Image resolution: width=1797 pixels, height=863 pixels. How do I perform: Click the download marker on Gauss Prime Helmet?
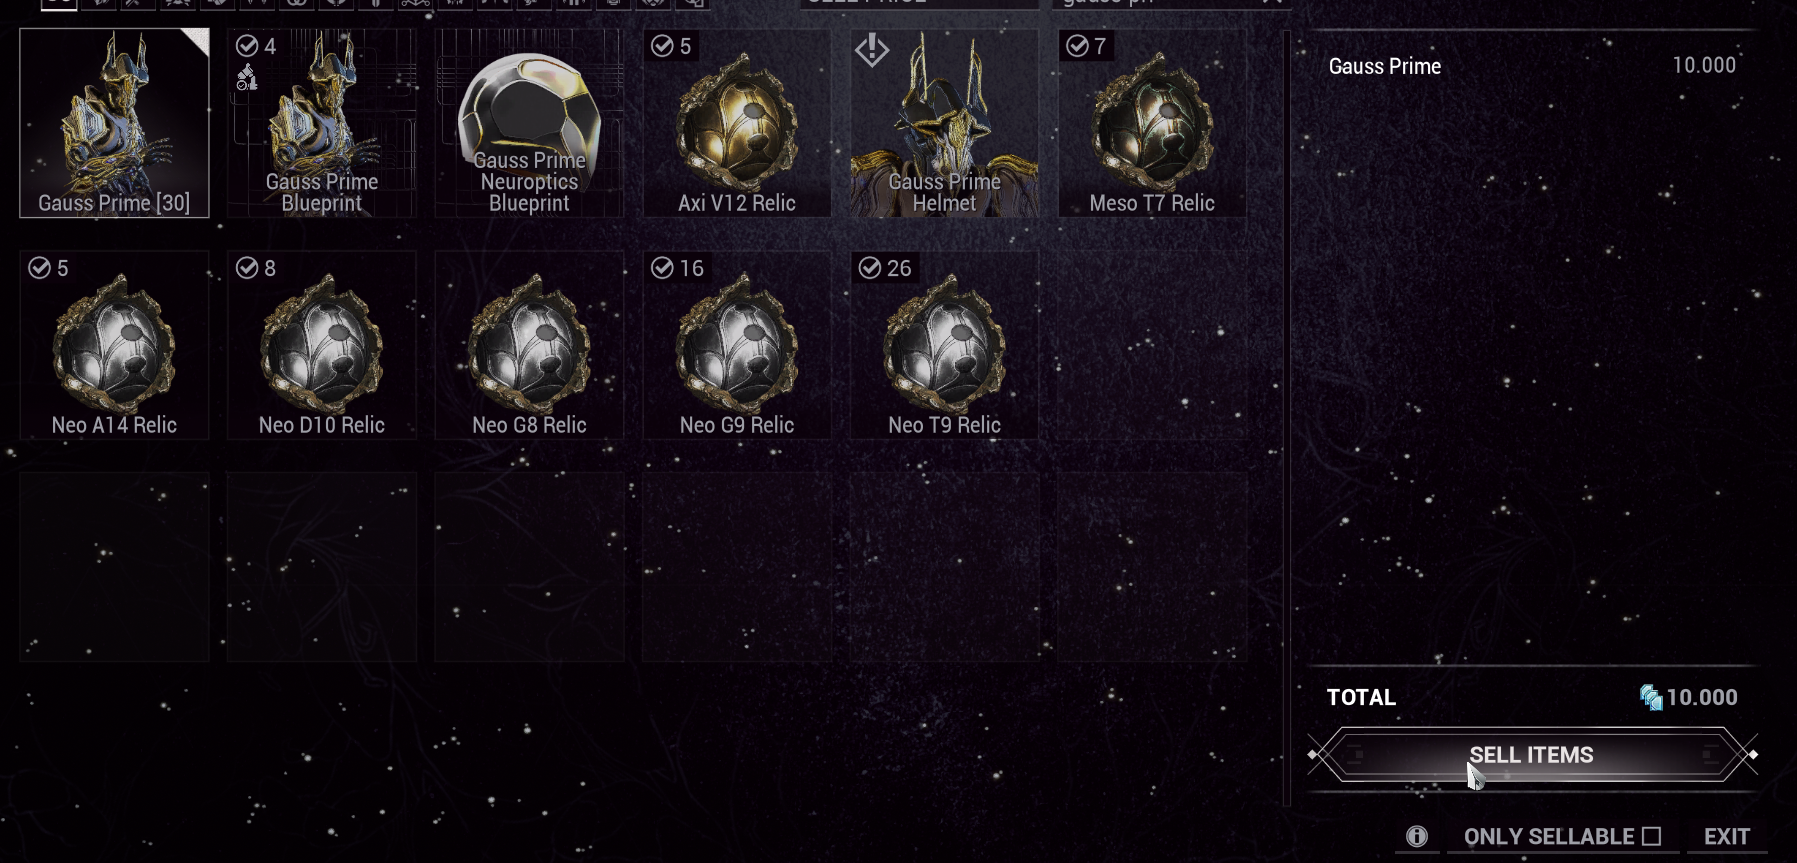point(872,49)
